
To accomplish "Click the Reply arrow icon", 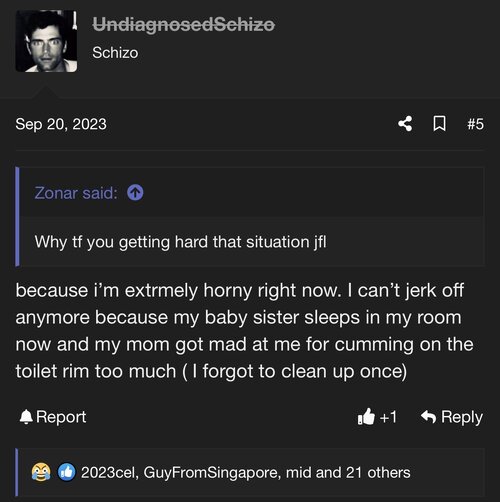I will (x=428, y=417).
